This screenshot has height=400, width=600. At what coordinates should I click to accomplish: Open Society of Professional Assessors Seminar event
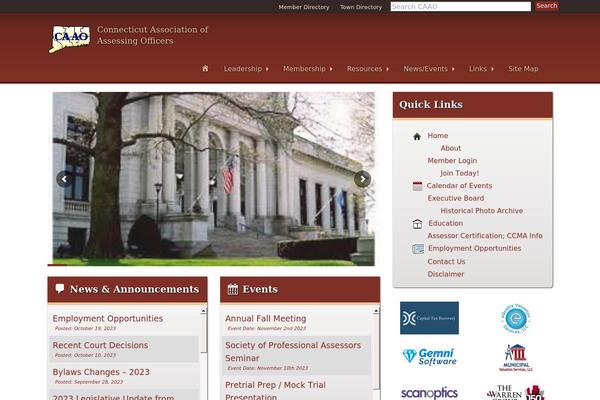(293, 351)
